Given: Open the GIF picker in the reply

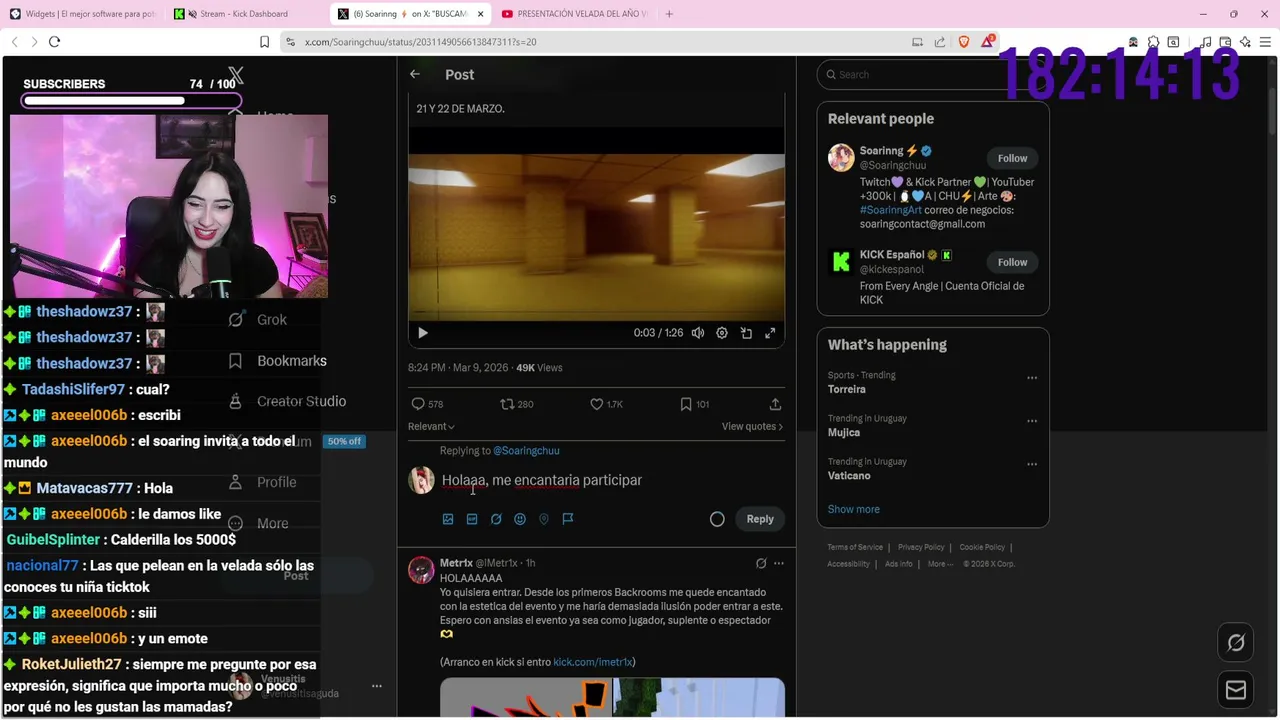Looking at the screenshot, I should coord(472,519).
